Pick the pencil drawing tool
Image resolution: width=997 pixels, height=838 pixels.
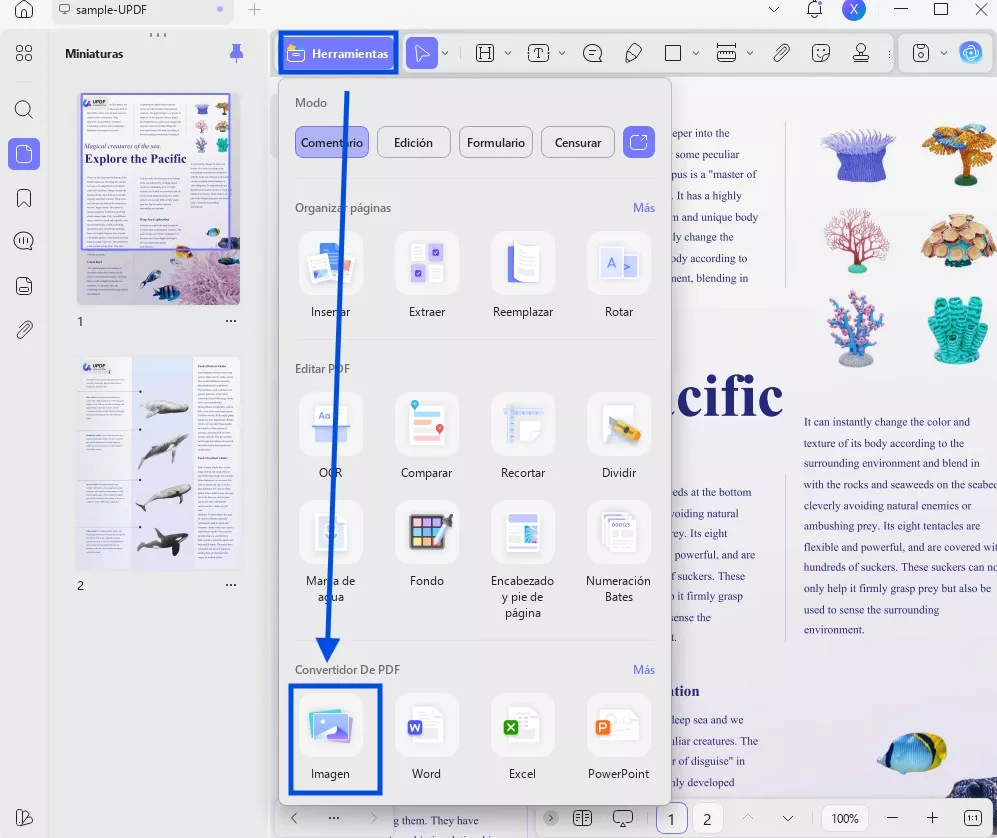point(633,53)
